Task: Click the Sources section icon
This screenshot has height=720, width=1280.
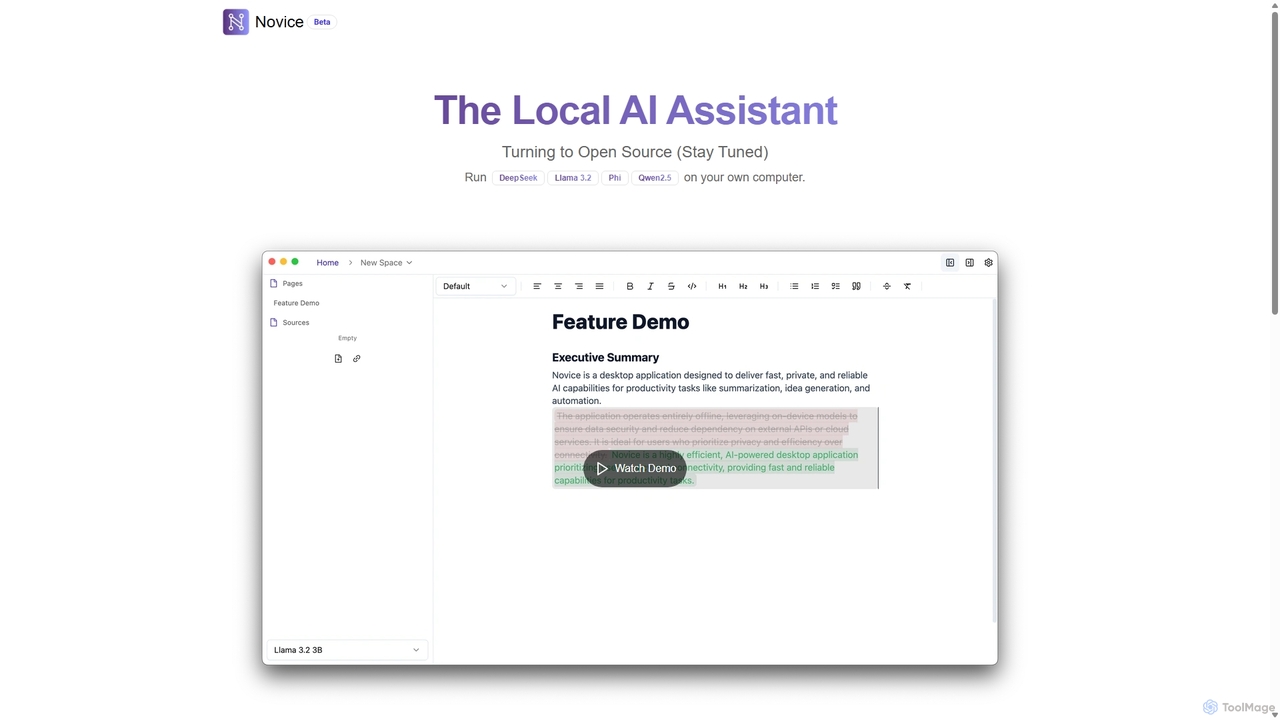Action: 273,322
